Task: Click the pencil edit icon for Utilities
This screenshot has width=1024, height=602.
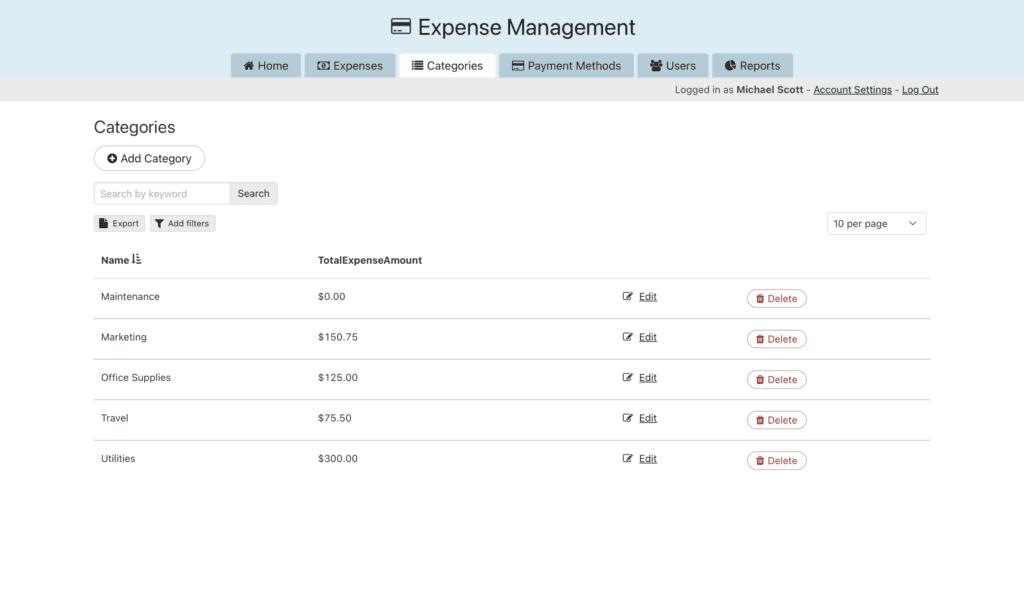Action: [x=628, y=459]
